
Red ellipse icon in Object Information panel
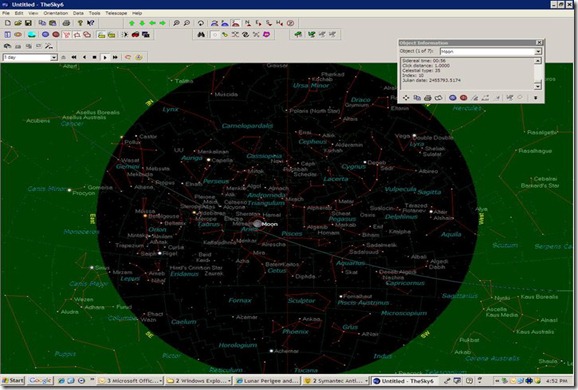click(x=463, y=98)
